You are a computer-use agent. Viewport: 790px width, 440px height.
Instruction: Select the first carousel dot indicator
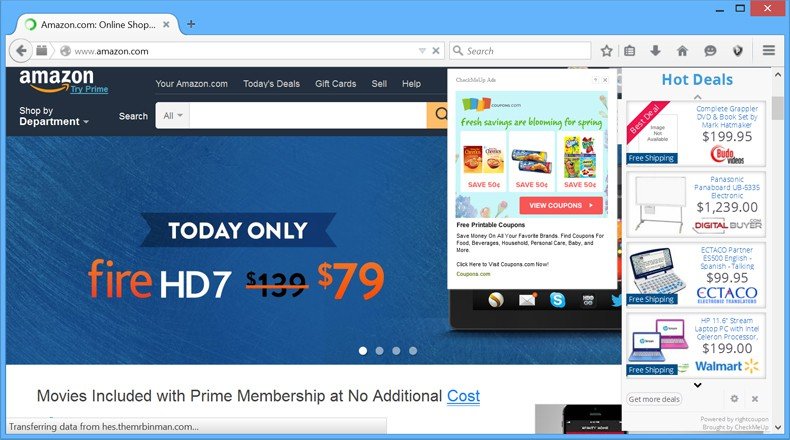363,351
